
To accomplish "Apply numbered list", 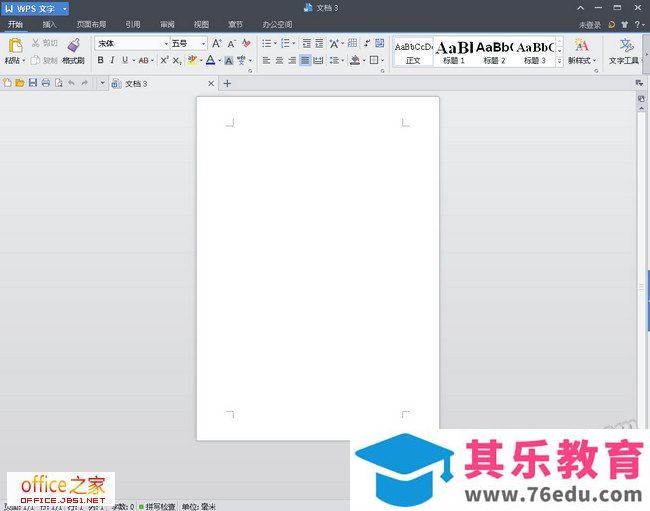I will point(285,43).
